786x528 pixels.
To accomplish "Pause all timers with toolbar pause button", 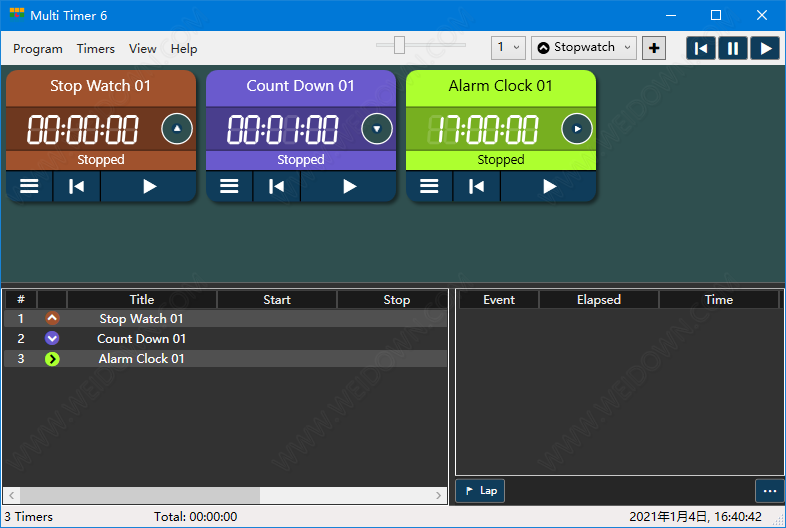I will pyautogui.click(x=732, y=49).
